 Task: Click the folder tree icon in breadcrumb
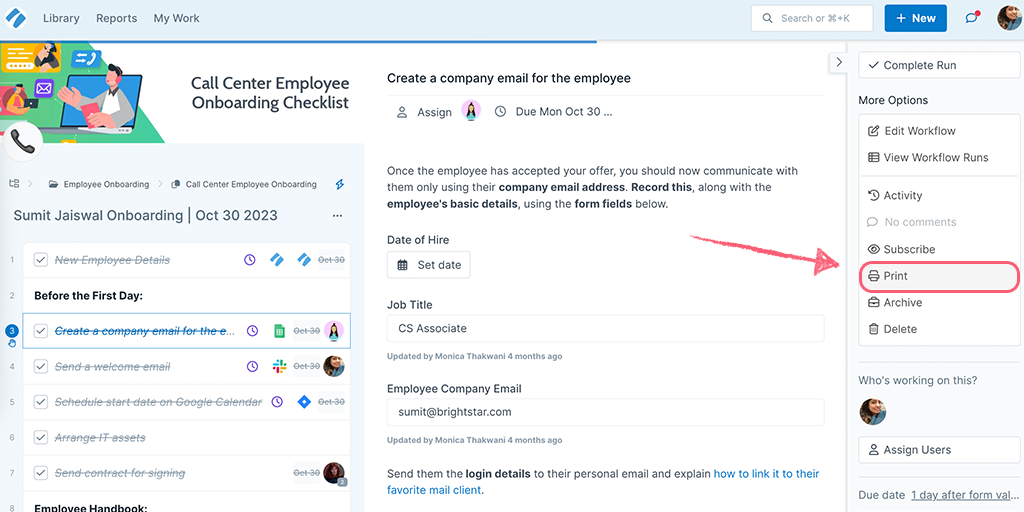tap(14, 184)
